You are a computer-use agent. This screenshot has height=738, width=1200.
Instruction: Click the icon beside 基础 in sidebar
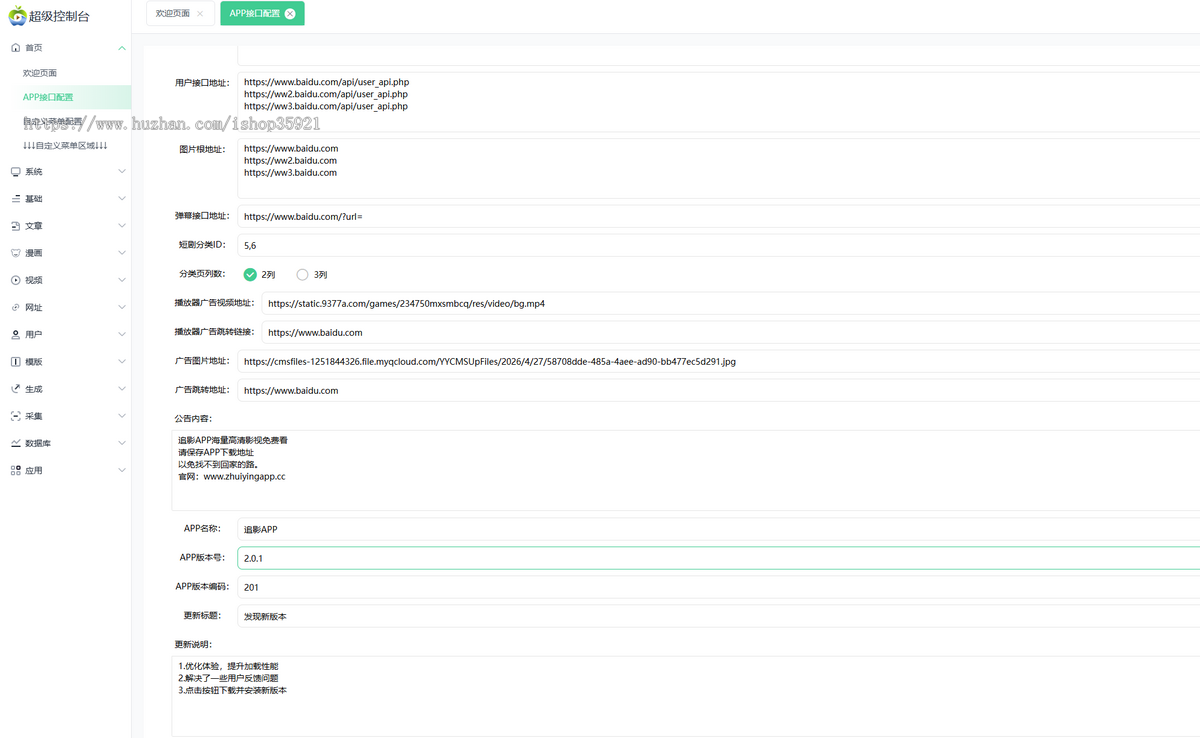point(15,199)
